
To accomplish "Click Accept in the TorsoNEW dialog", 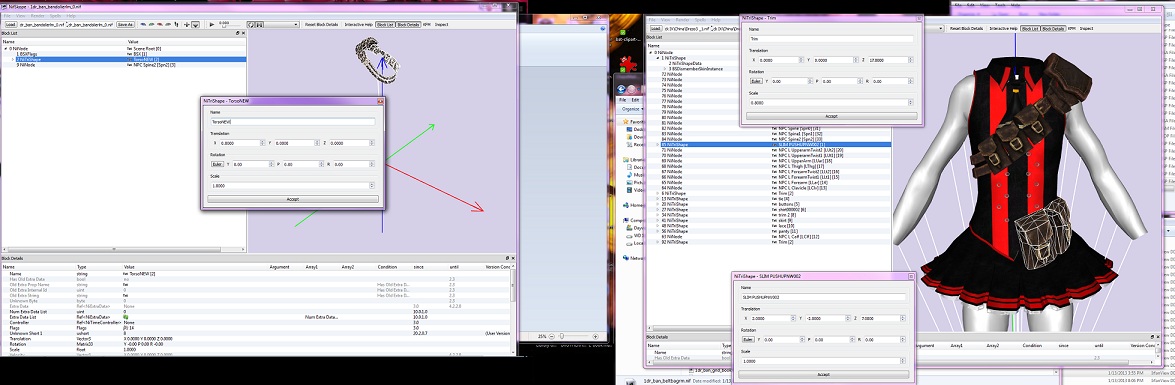I will (293, 199).
